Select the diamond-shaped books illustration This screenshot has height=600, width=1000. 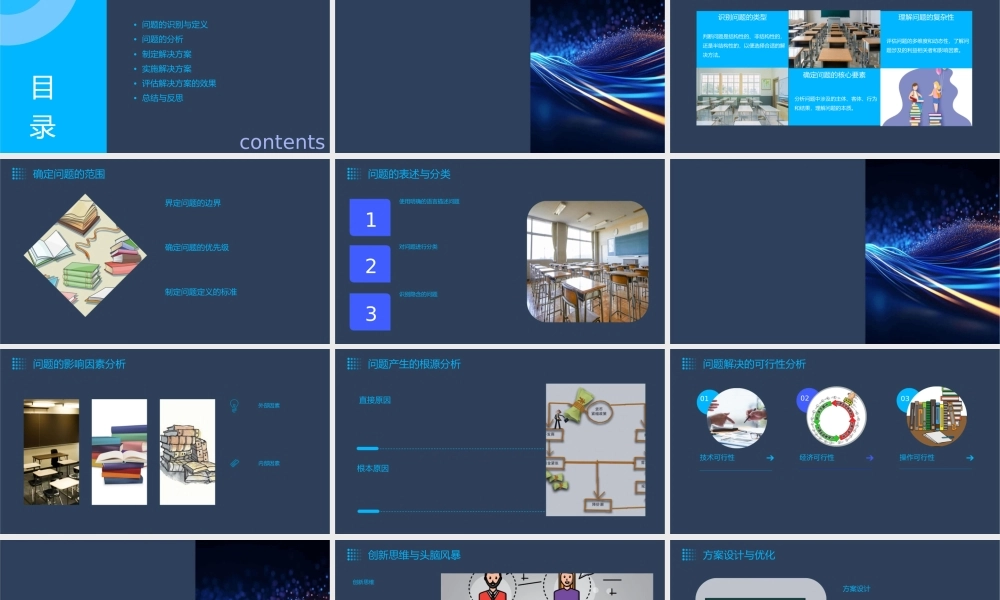coord(85,255)
